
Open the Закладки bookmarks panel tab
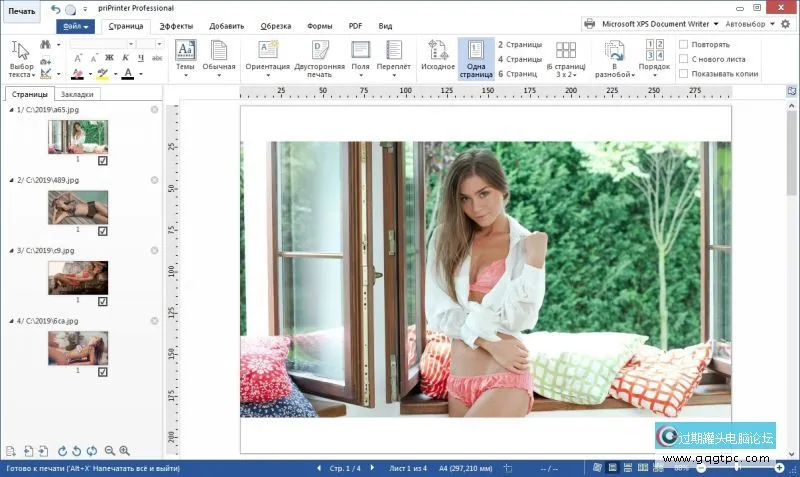pos(77,94)
